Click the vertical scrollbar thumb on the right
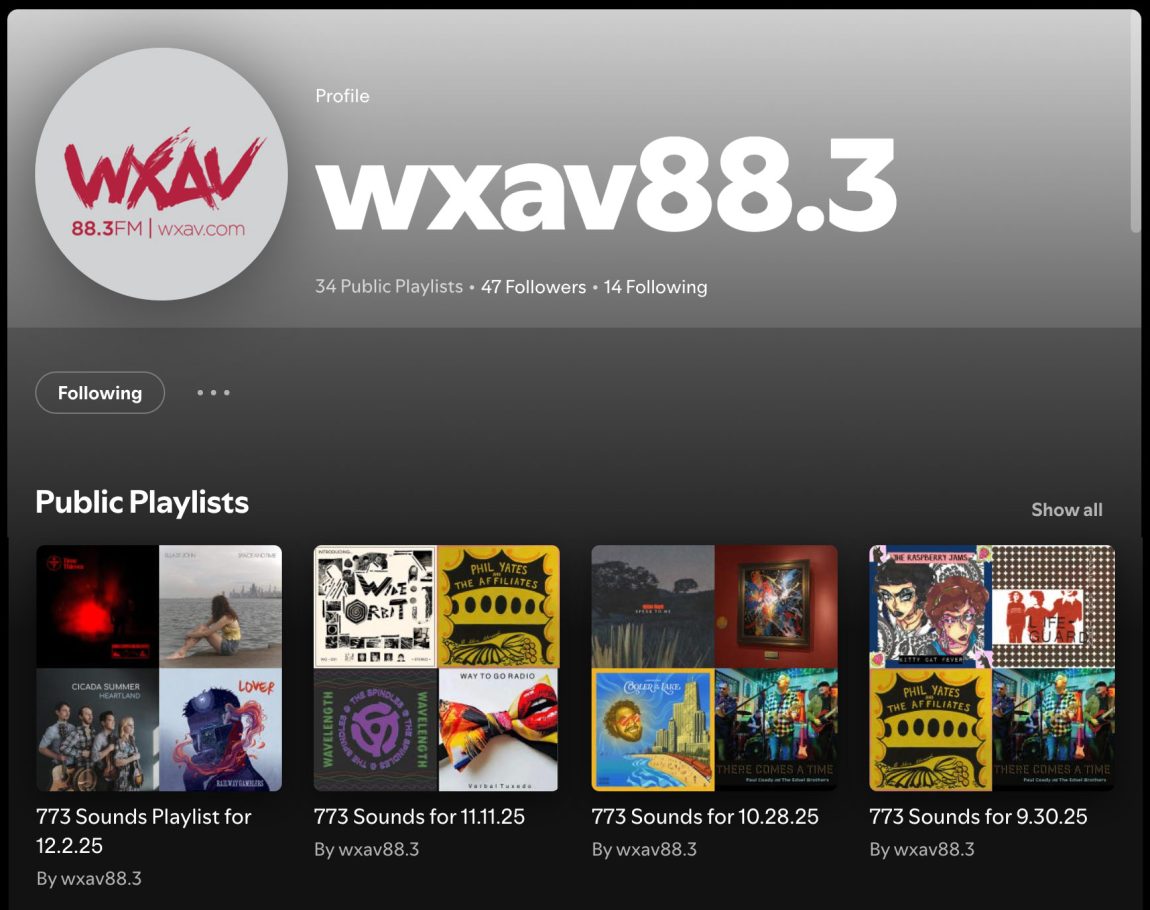 point(1135,122)
